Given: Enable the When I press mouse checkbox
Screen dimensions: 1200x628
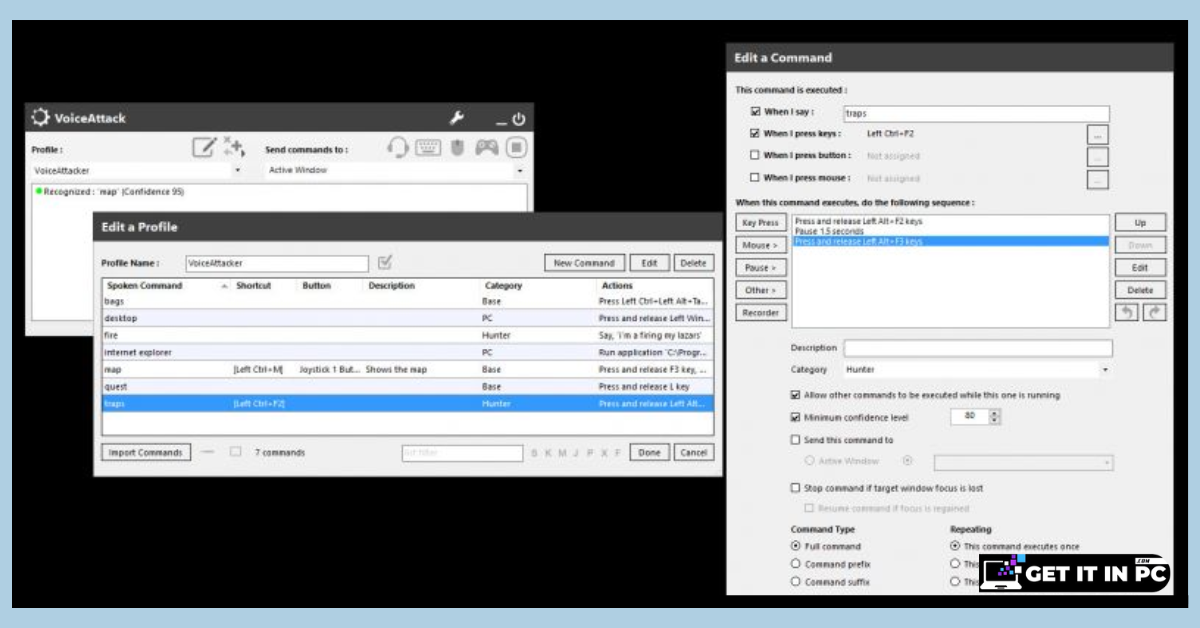Looking at the screenshot, I should pyautogui.click(x=755, y=178).
